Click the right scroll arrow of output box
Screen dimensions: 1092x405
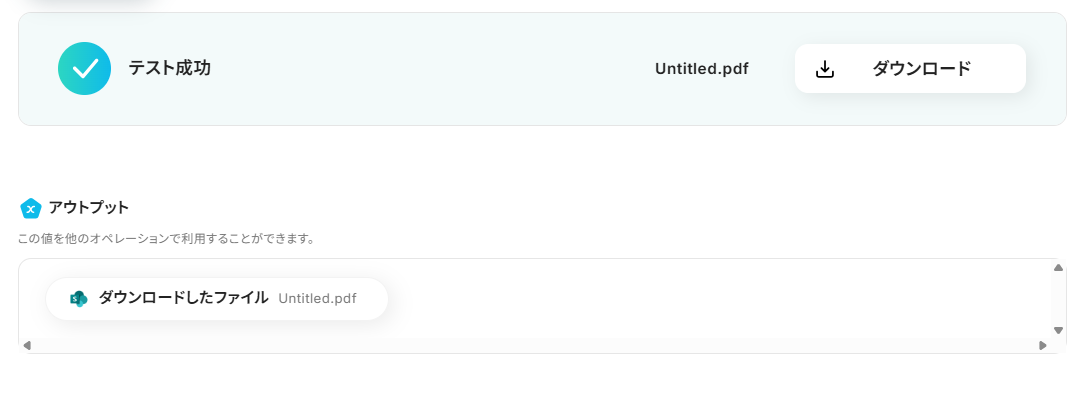(1043, 346)
